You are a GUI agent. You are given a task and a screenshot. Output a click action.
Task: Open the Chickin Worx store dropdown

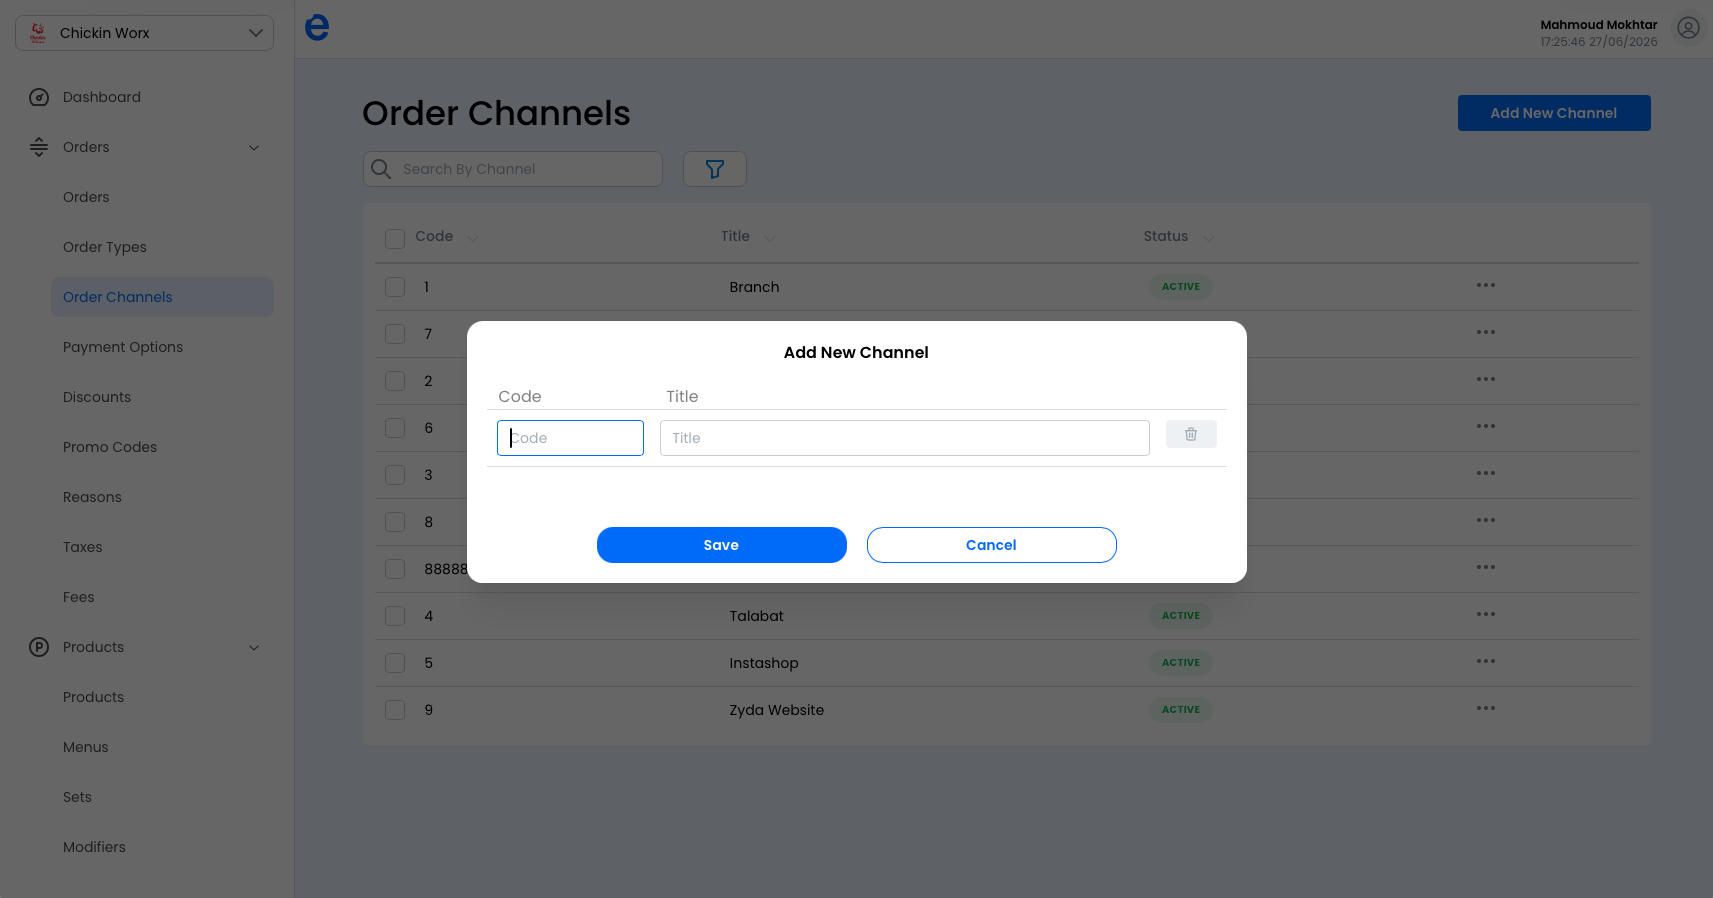pos(145,33)
